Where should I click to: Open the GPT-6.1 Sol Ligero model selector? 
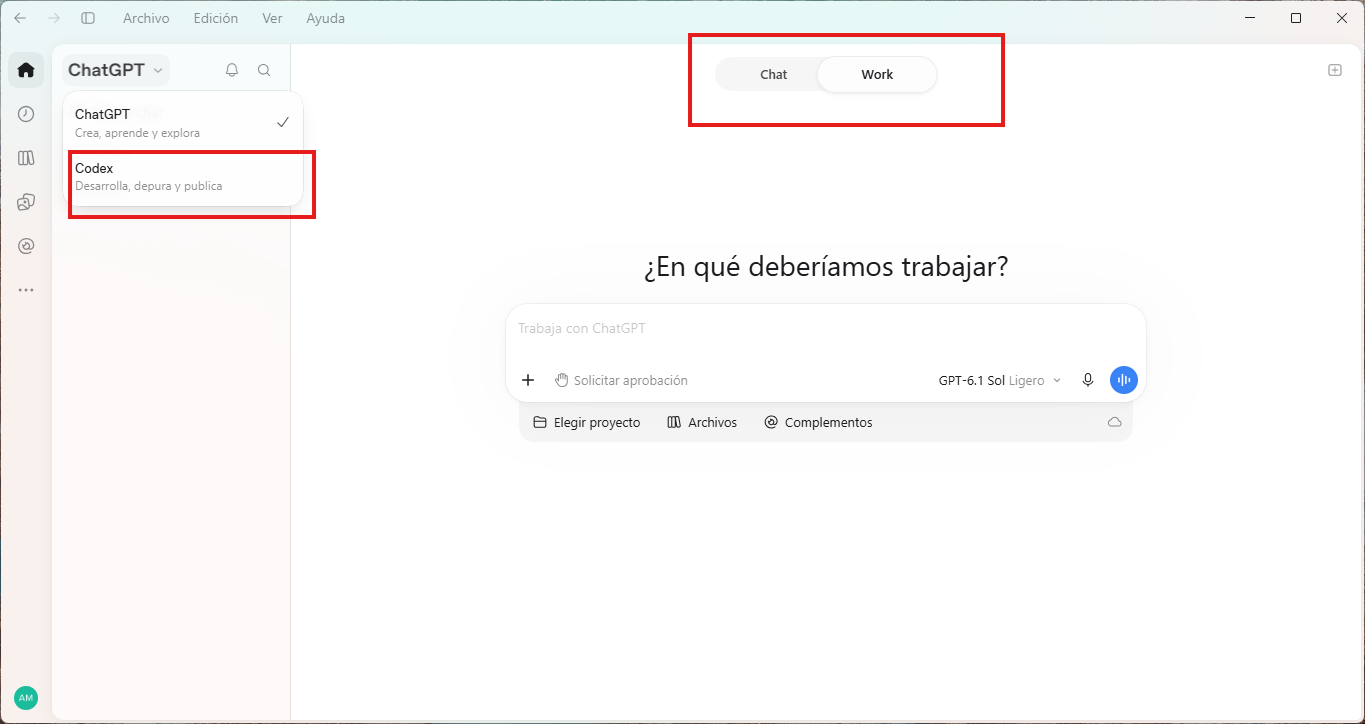[1000, 381]
